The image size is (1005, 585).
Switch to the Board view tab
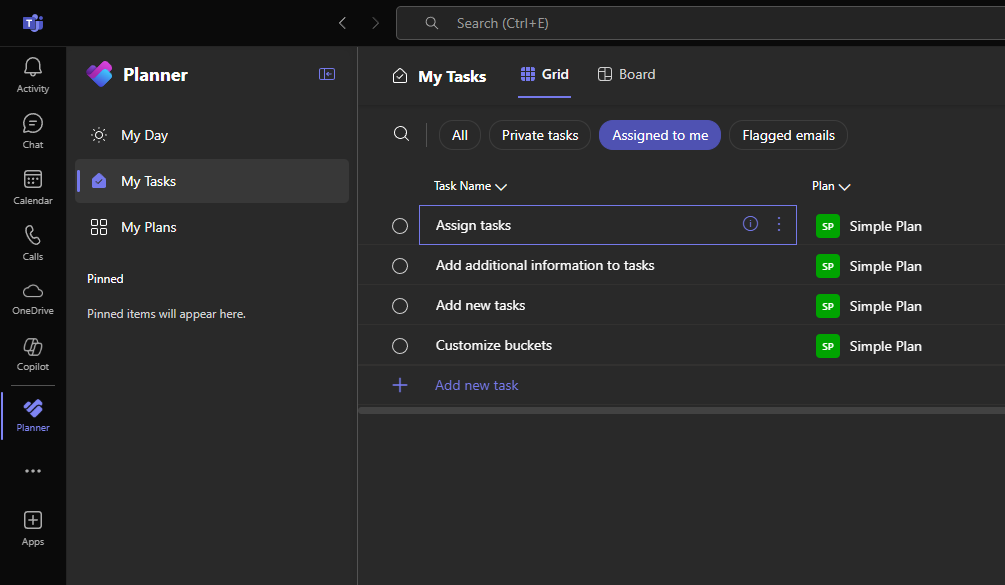[626, 74]
